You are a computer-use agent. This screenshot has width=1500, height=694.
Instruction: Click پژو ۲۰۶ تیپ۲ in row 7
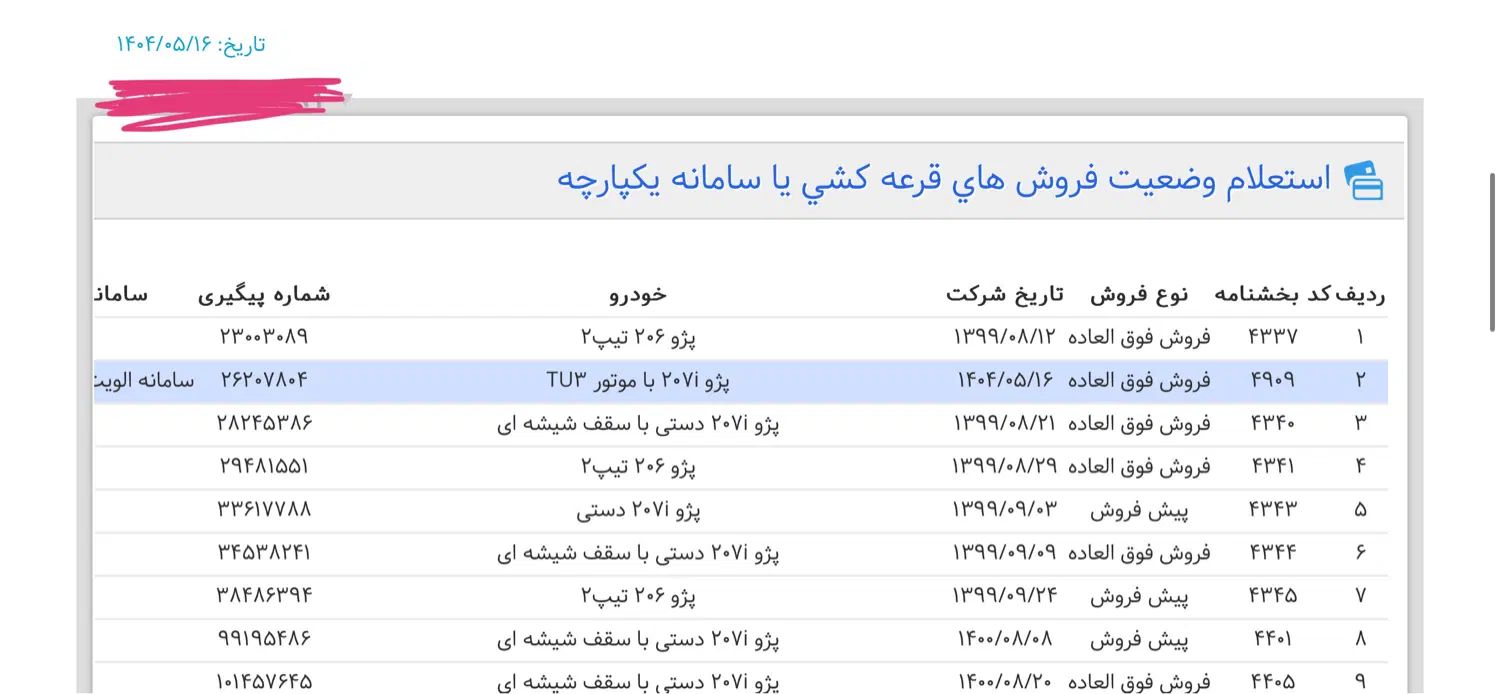(x=638, y=595)
